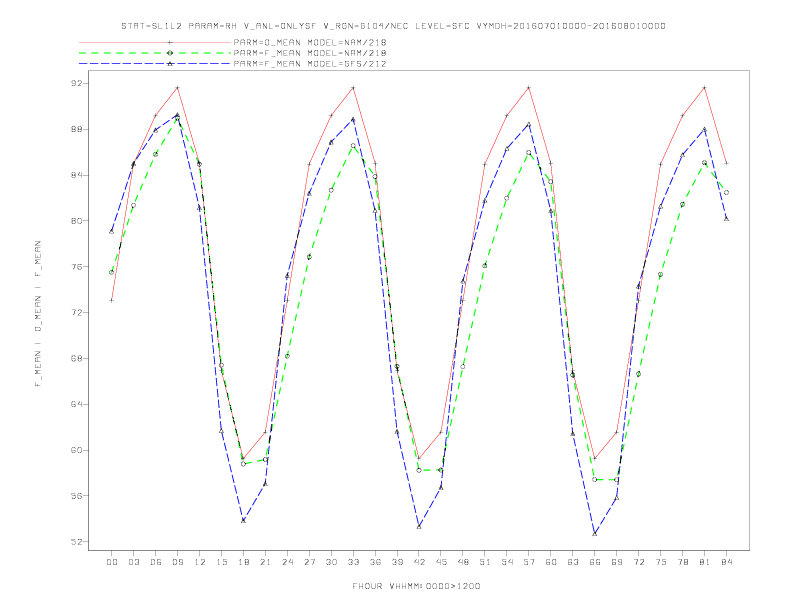Click x-axis tick label 06
Screen dimensions: 792x612
pos(156,562)
